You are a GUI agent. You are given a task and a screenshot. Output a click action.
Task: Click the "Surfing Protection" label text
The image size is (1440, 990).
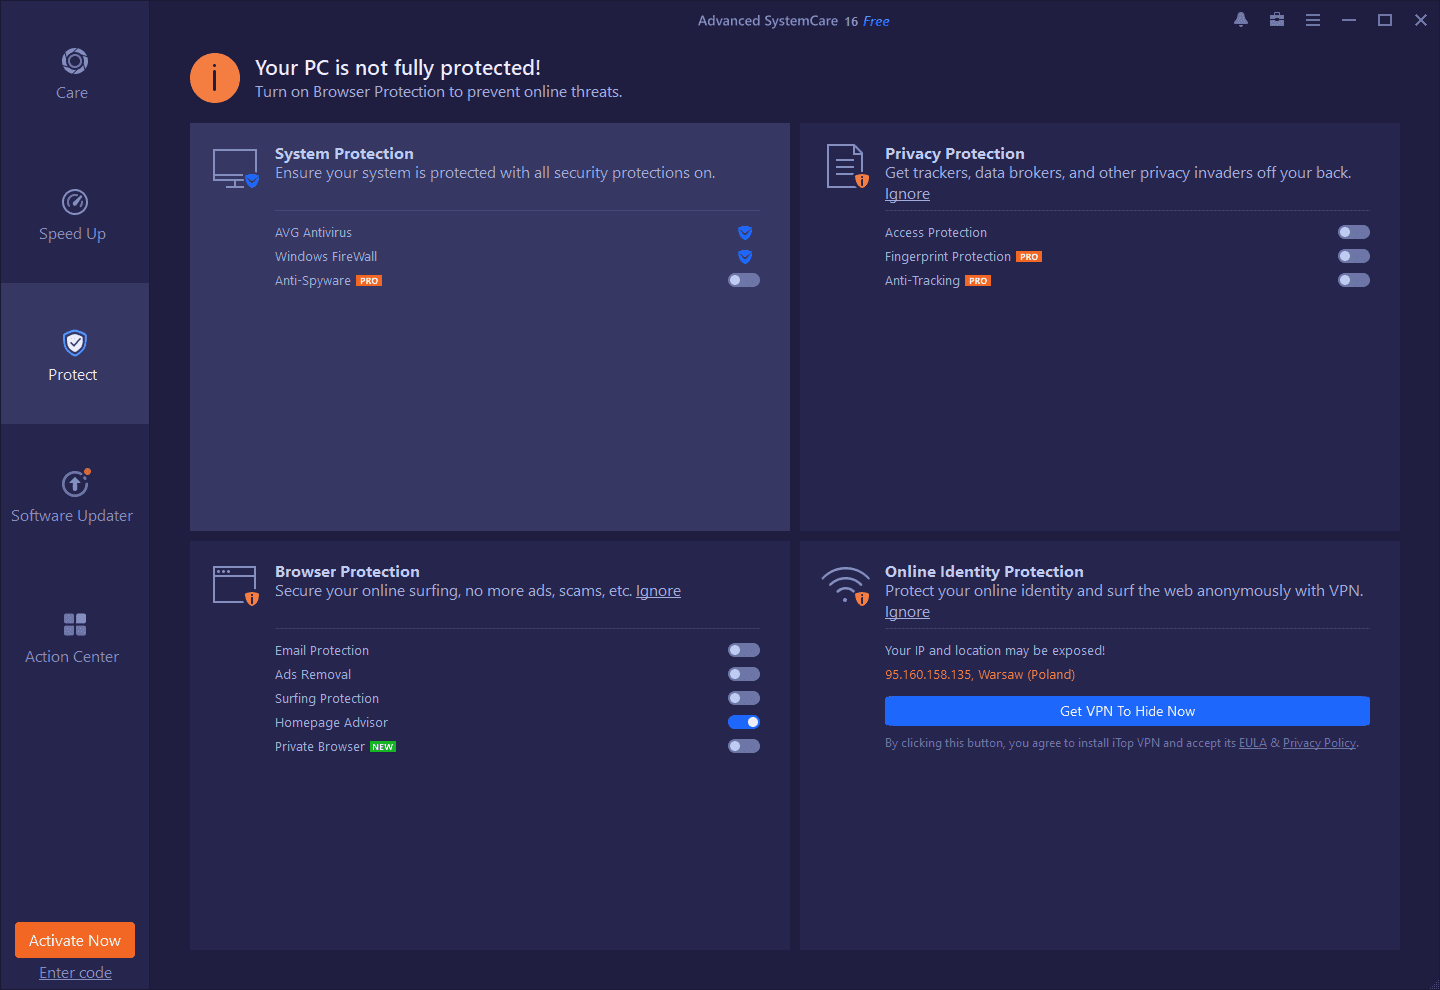[327, 699]
